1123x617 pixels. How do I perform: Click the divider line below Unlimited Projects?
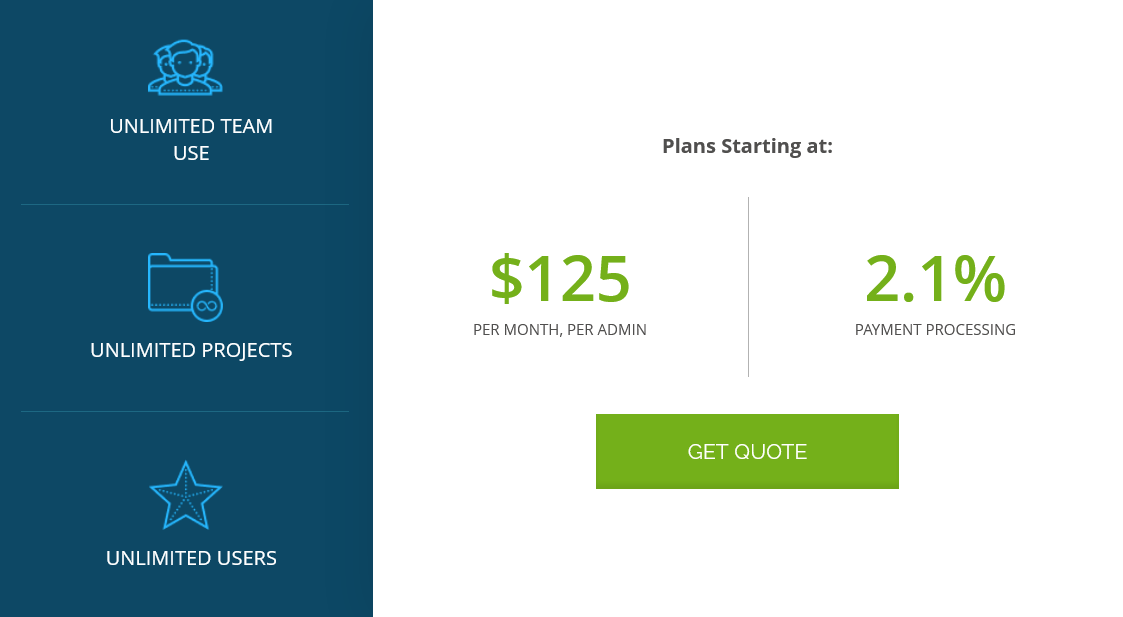click(185, 411)
